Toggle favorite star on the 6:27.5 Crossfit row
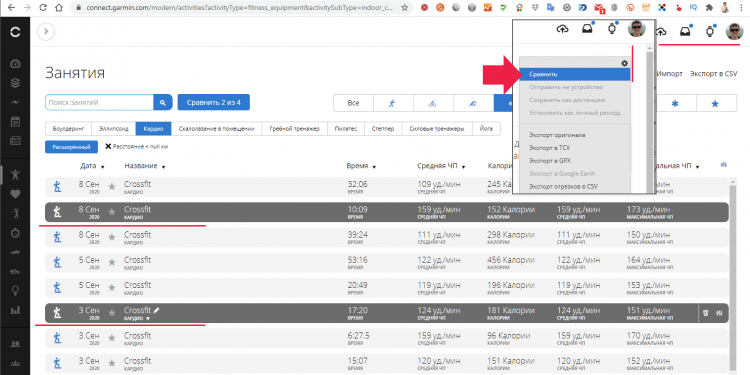The image size is (750, 375). click(x=112, y=338)
